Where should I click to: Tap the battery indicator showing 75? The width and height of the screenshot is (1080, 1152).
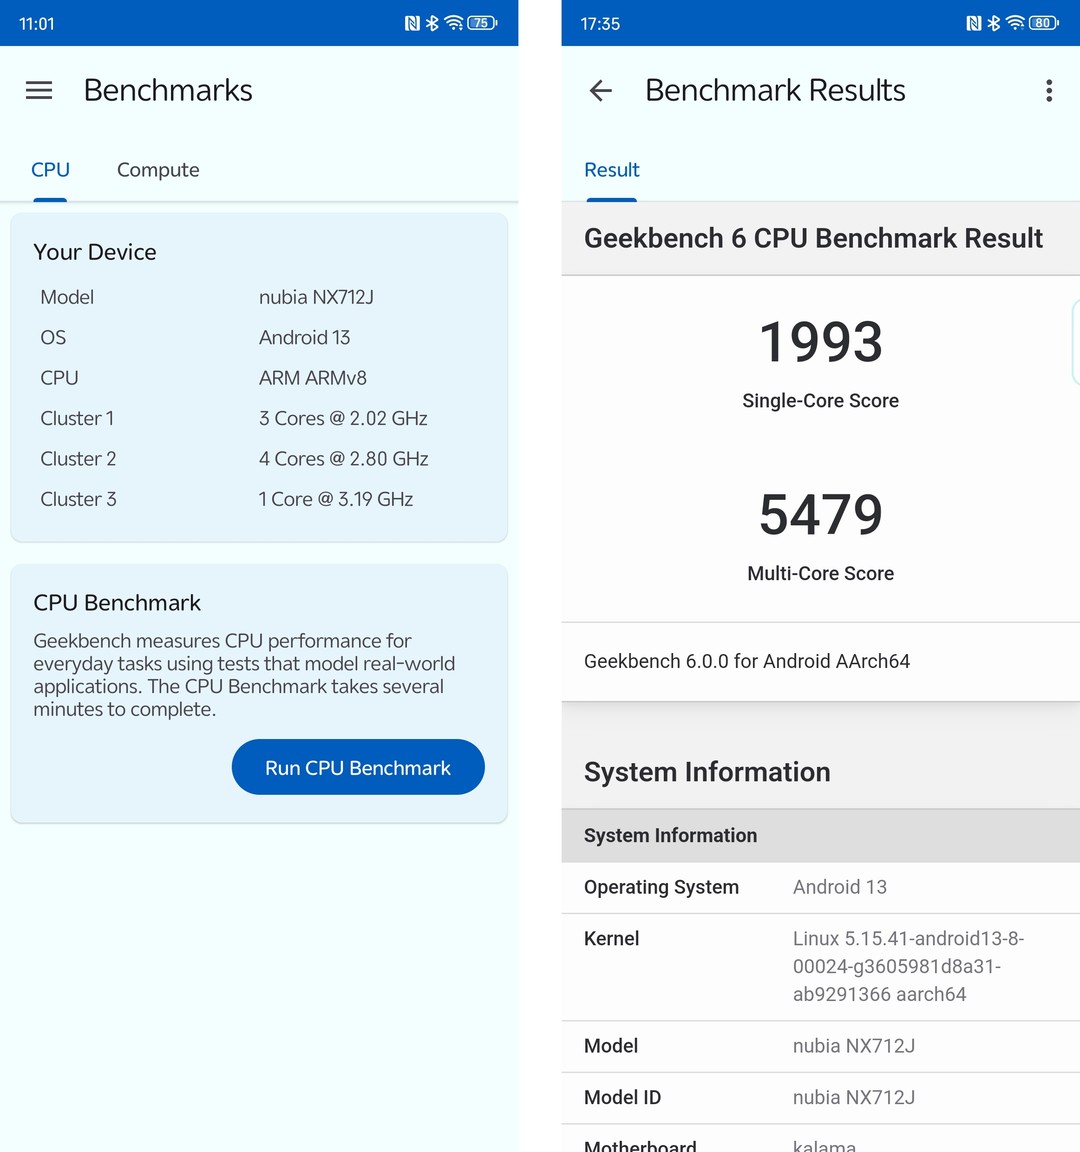(x=482, y=23)
